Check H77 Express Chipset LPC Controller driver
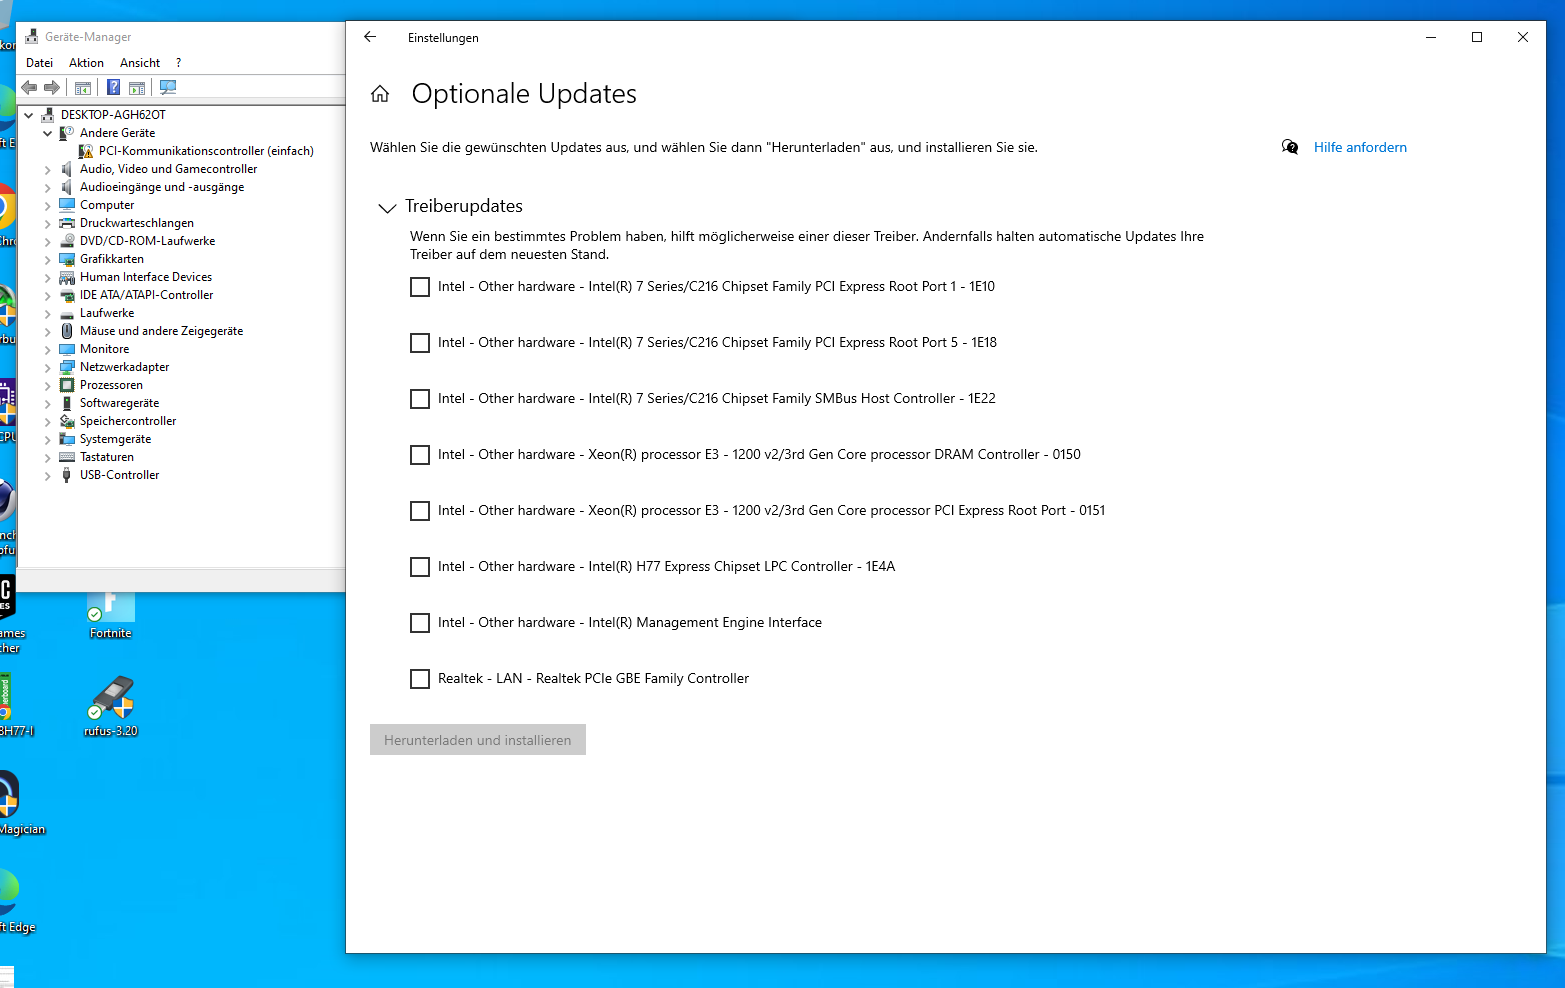The image size is (1565, 988). (x=420, y=567)
